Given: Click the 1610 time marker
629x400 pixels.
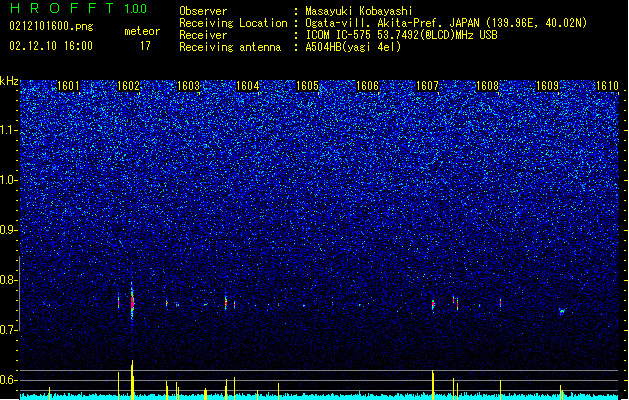Looking at the screenshot, I should (x=607, y=86).
